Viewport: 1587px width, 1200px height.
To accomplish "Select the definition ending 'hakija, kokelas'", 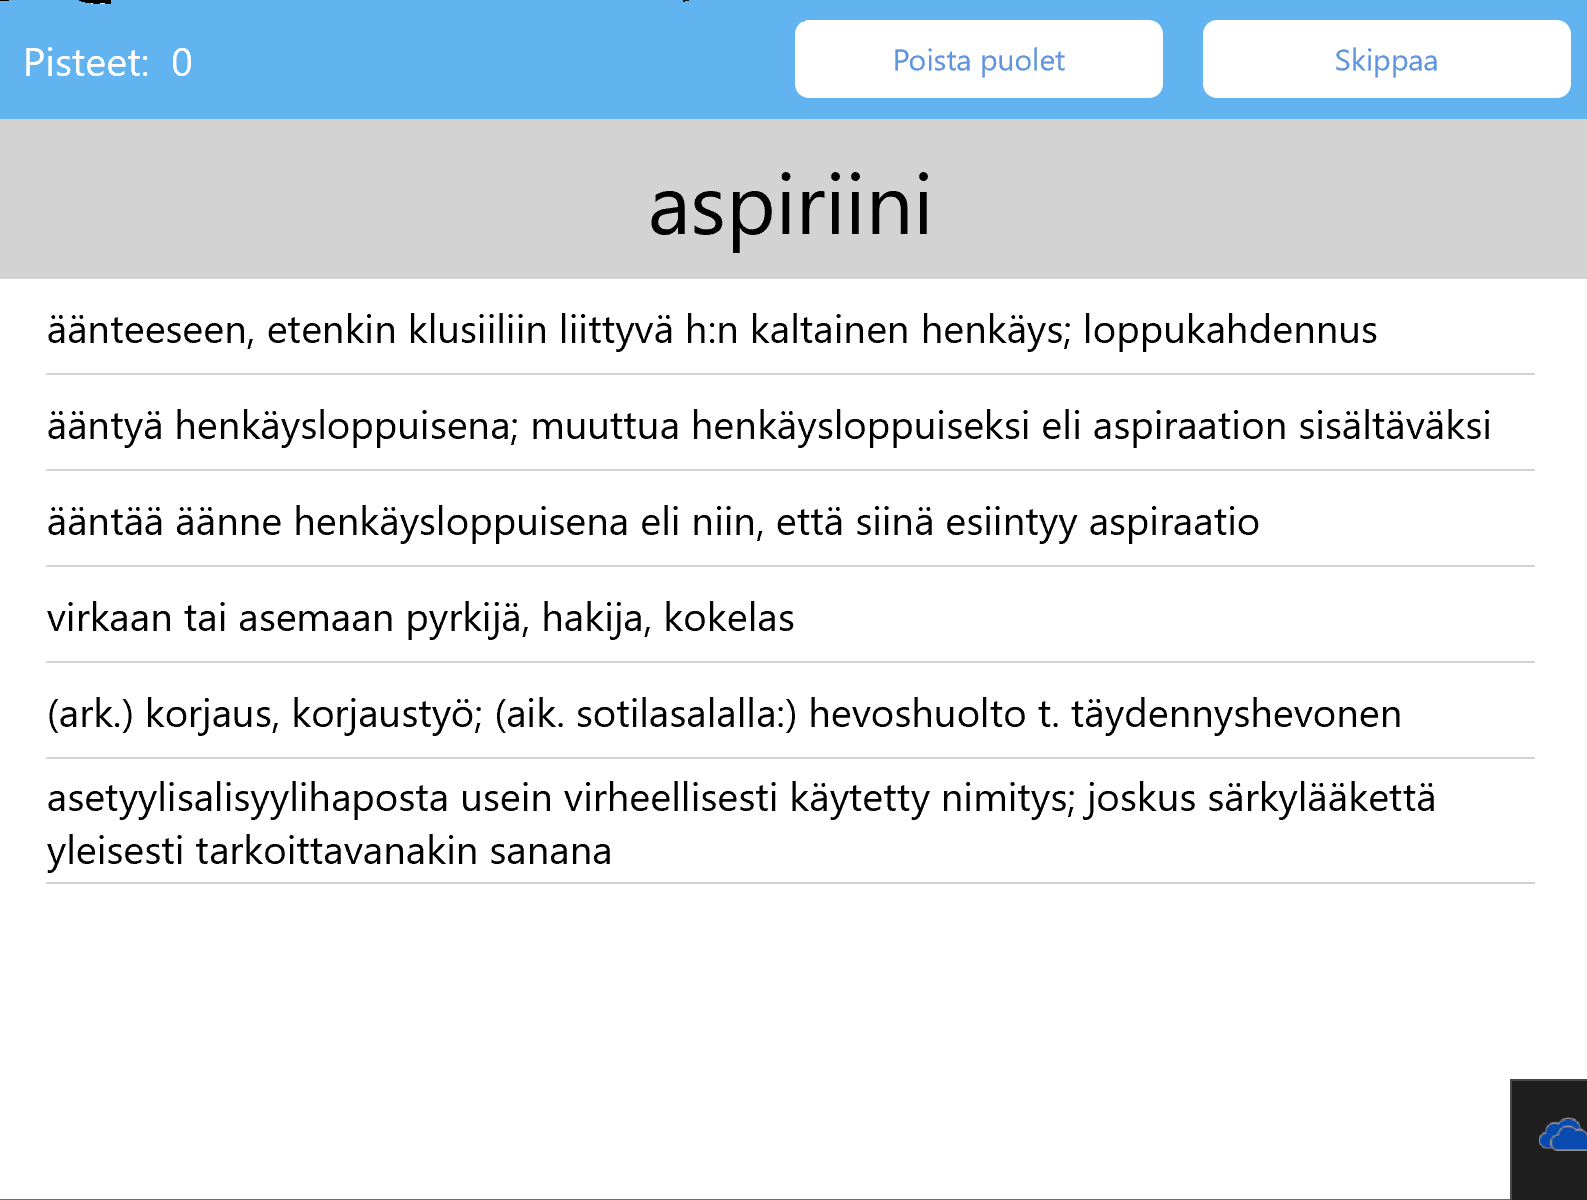I will [420, 618].
